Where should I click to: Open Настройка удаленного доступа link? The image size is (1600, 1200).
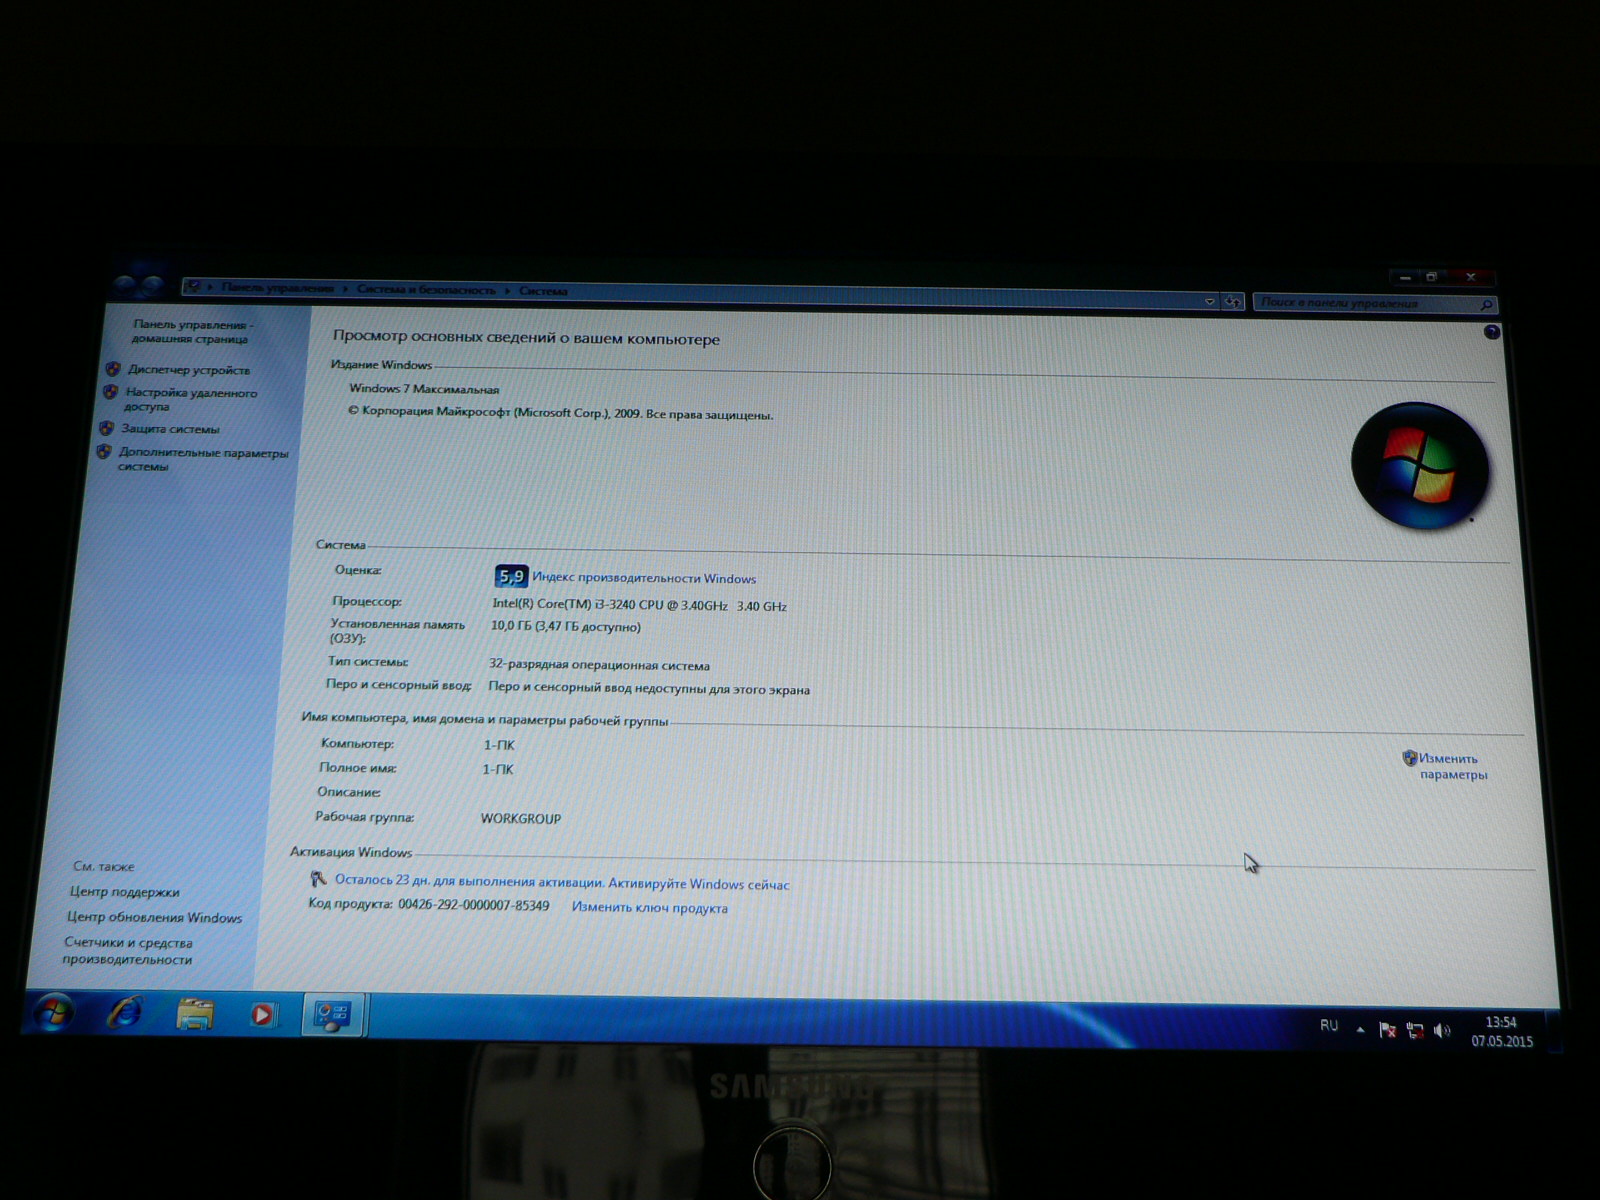tap(190, 400)
